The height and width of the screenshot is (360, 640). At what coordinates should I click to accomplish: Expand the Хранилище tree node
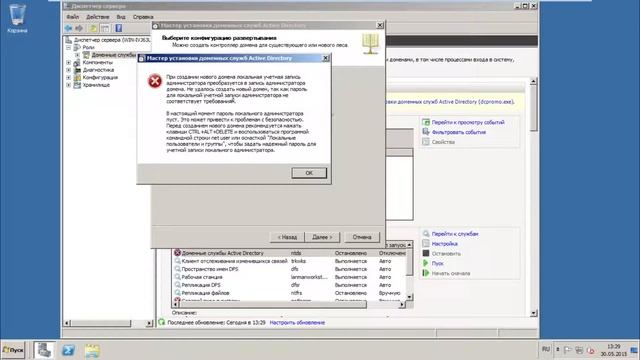click(69, 85)
